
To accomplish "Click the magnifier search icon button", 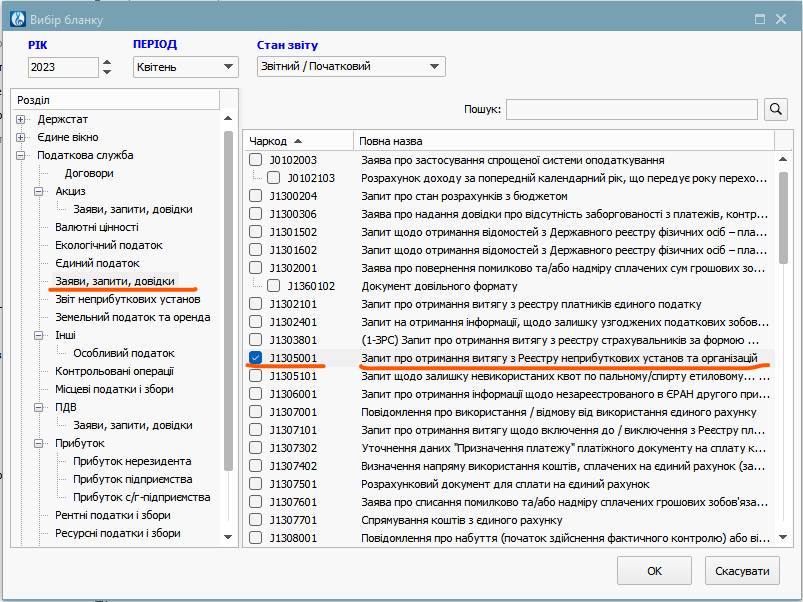I will (x=775, y=109).
